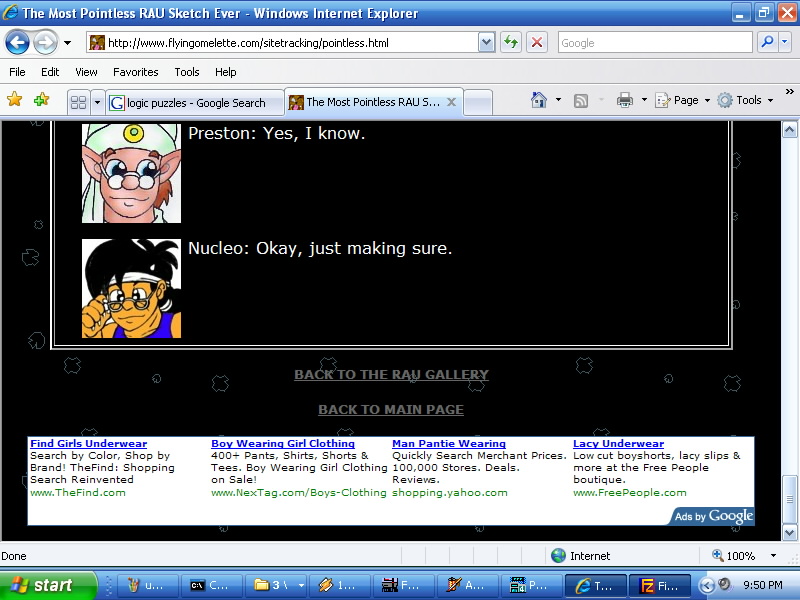Show more command bar items chevron
The image size is (800, 600).
pos(789,92)
